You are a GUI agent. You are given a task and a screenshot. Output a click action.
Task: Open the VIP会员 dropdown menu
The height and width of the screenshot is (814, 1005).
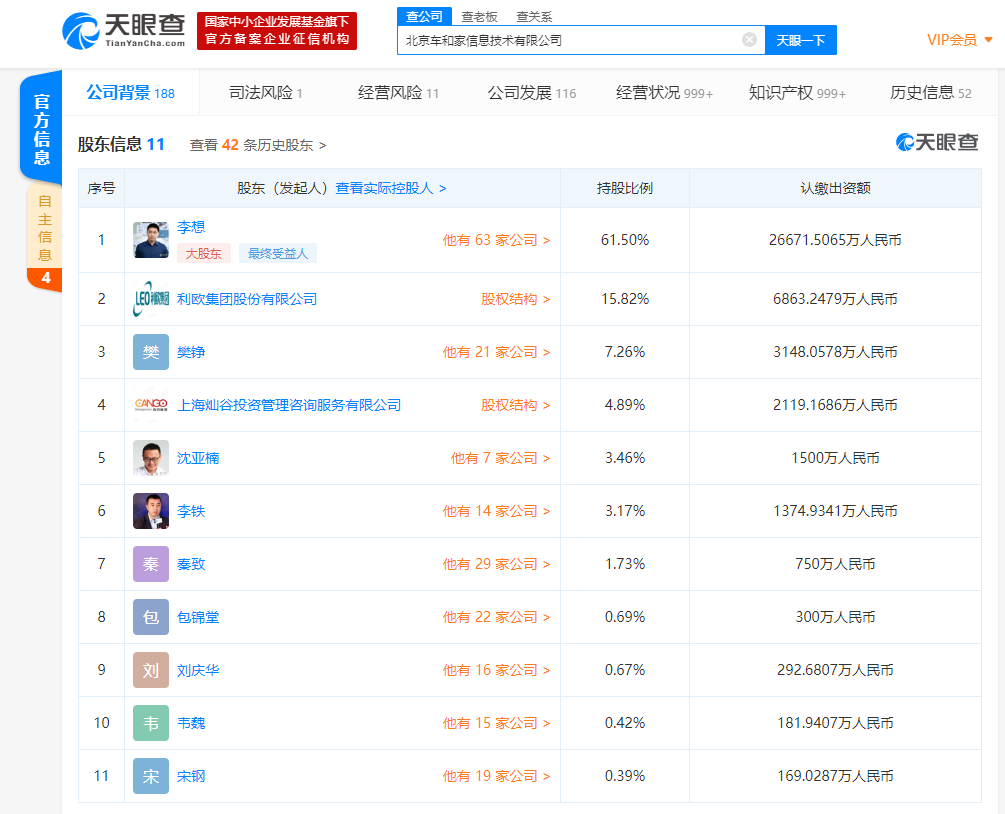point(959,40)
